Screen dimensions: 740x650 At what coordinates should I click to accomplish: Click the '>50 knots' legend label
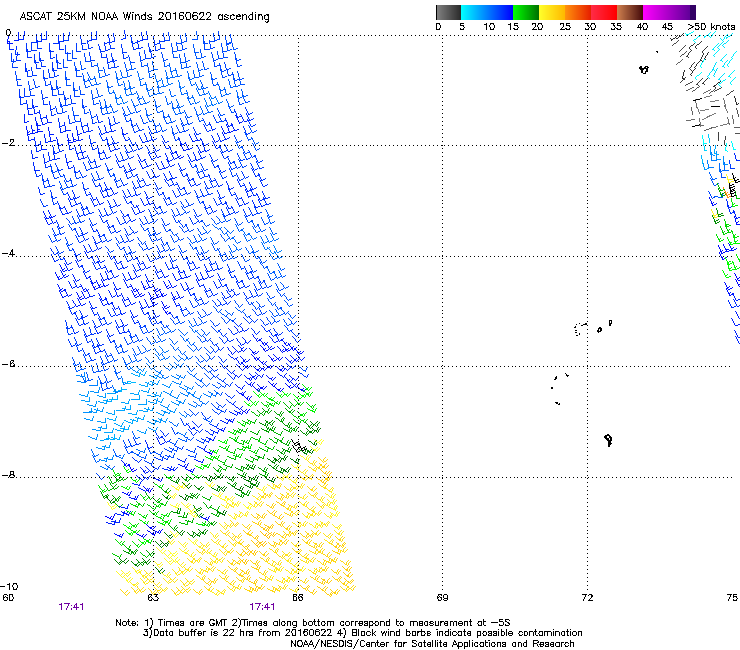tap(711, 27)
